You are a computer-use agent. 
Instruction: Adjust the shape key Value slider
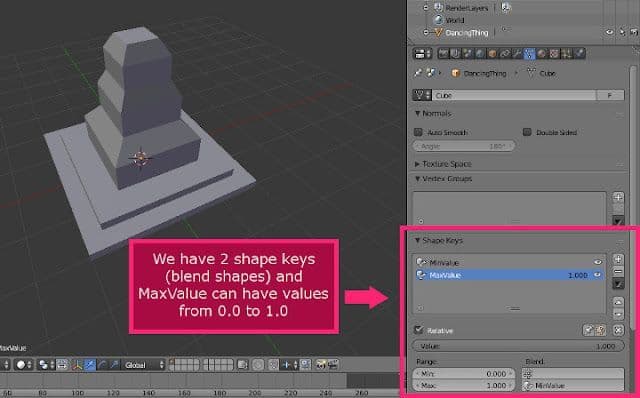pos(518,346)
